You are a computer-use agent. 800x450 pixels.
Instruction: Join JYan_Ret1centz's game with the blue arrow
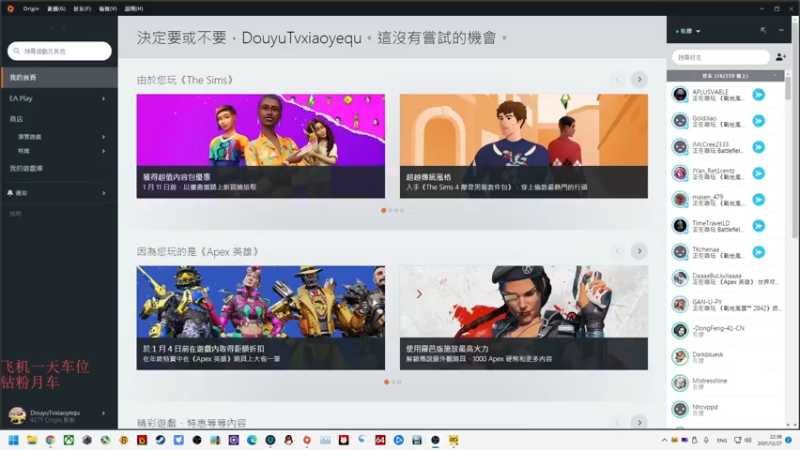(759, 173)
